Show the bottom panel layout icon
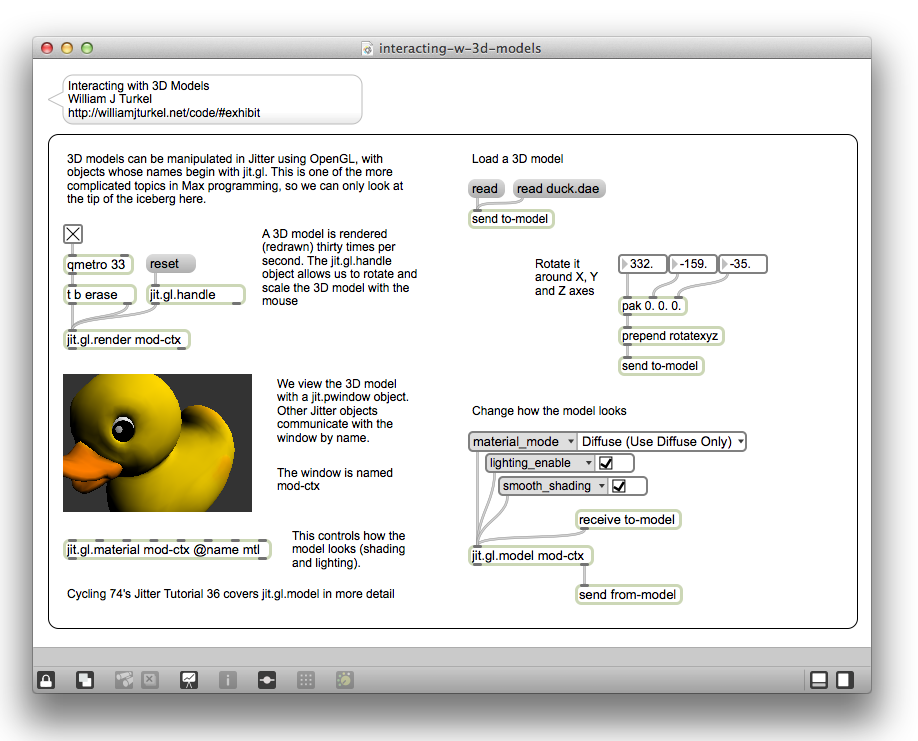Viewport: 918px width, 741px height. pyautogui.click(x=818, y=680)
